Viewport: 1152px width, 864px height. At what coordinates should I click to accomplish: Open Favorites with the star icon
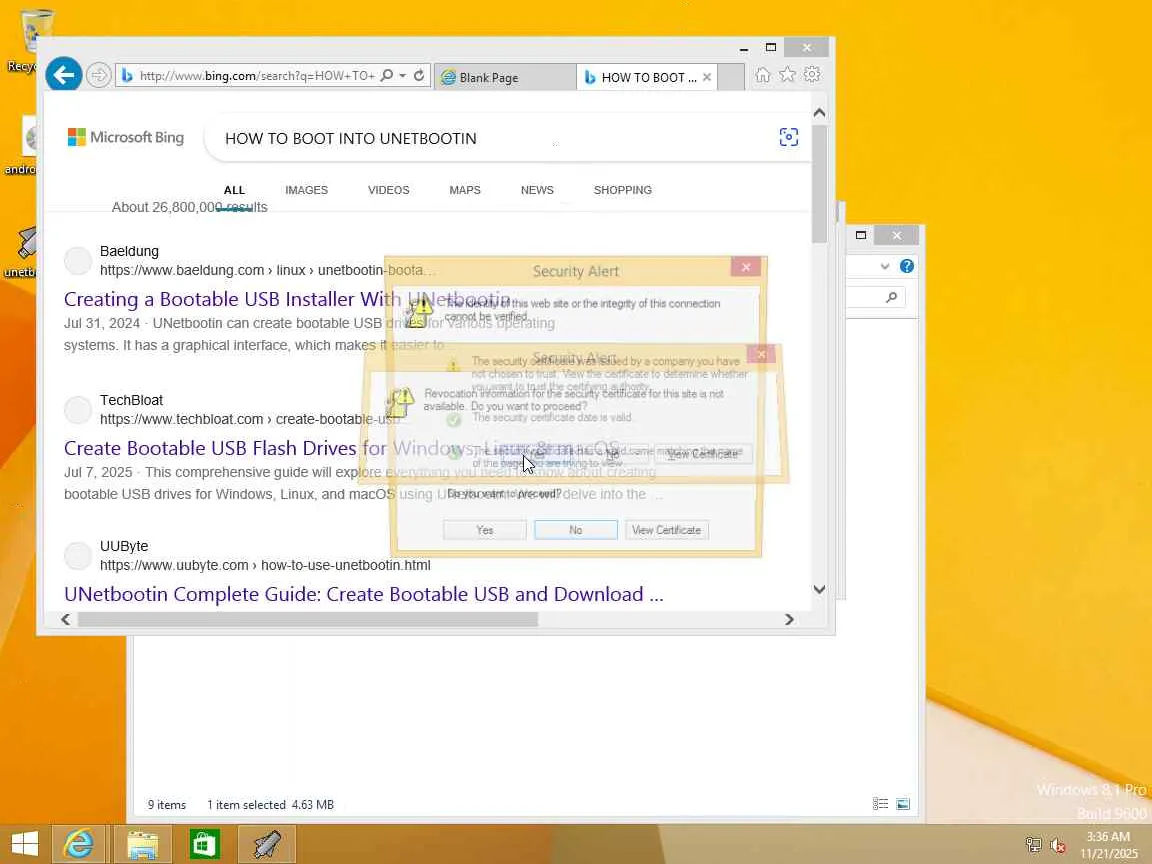tap(788, 74)
